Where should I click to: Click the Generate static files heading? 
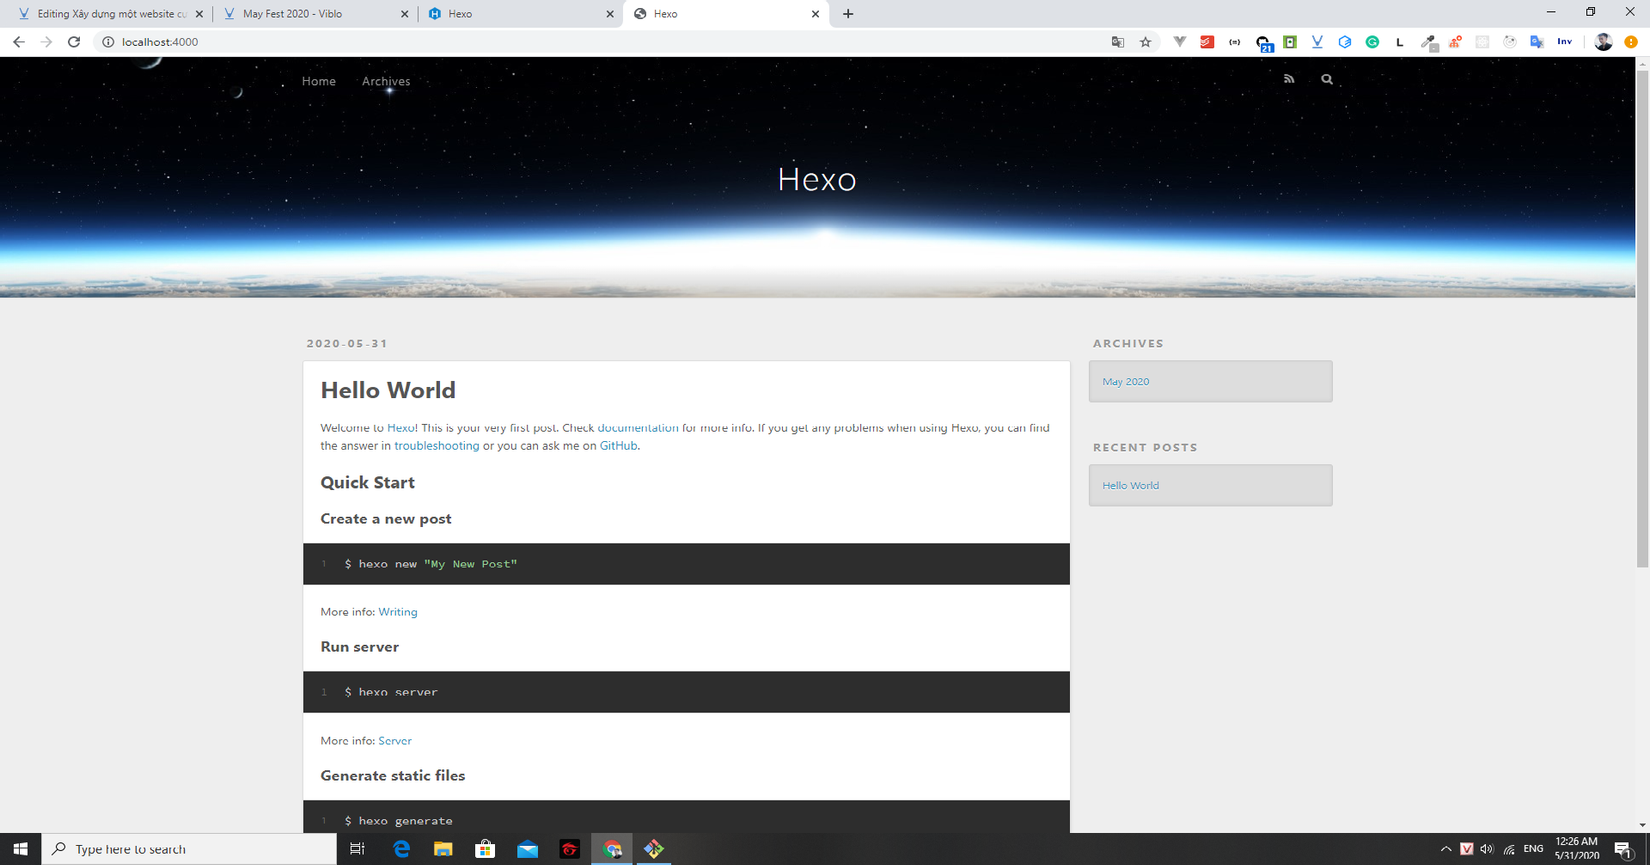point(392,776)
